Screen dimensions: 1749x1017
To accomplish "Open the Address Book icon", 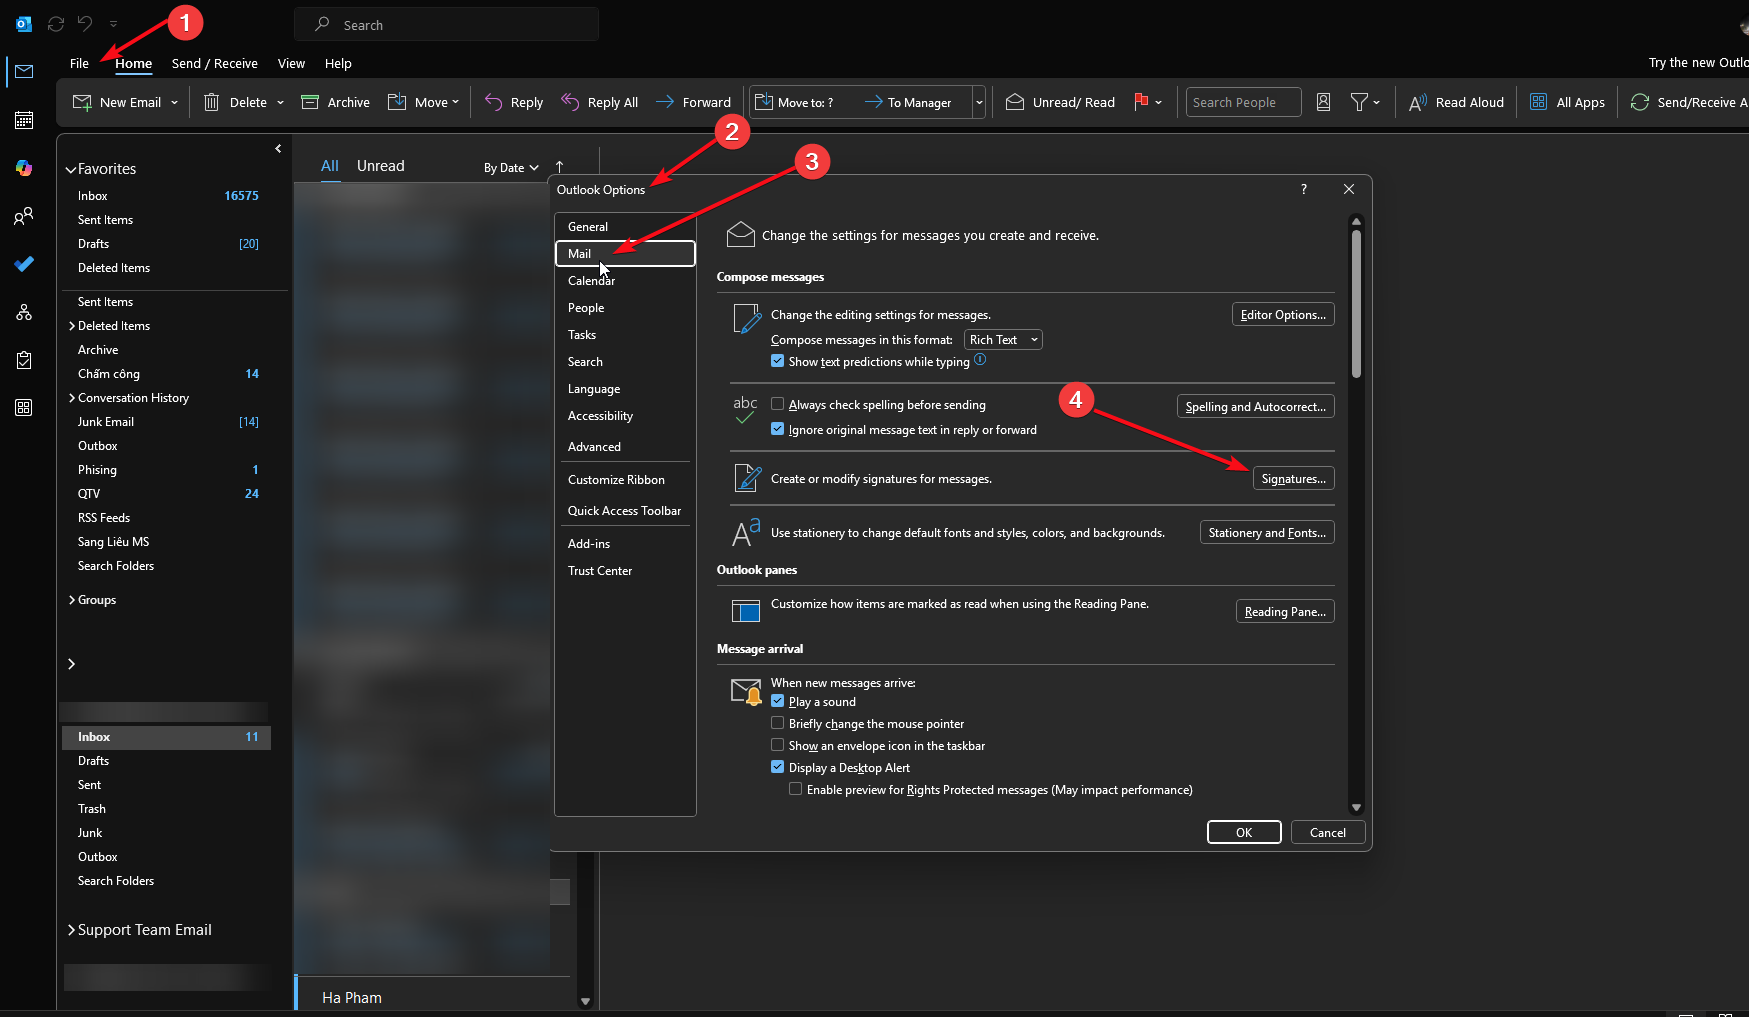I will coord(1323,102).
